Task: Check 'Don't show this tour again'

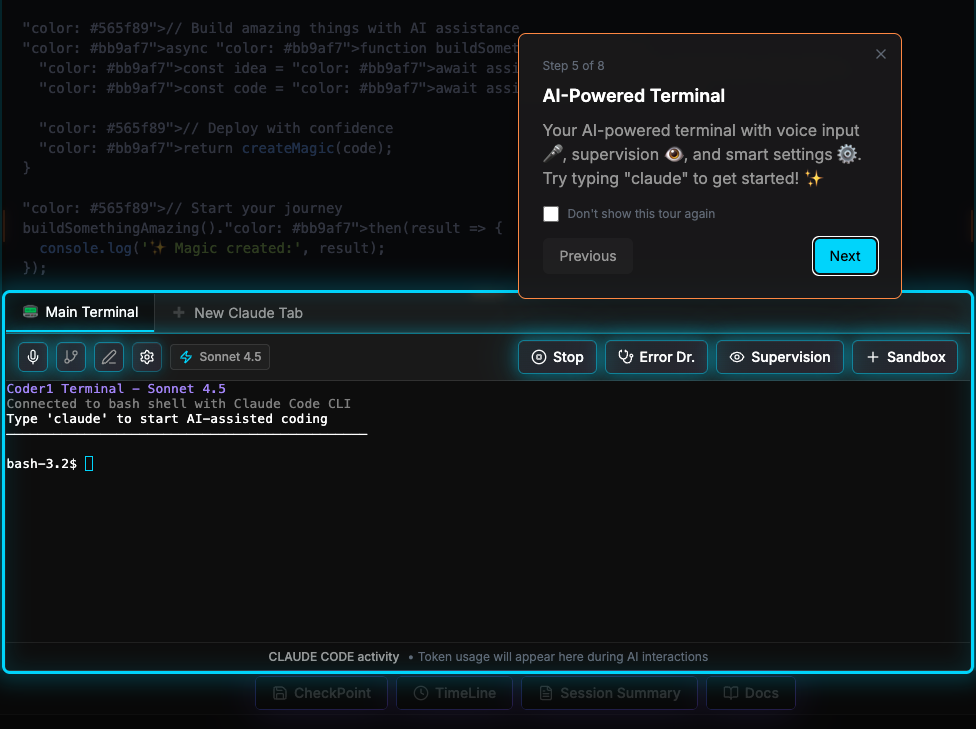Action: (550, 213)
